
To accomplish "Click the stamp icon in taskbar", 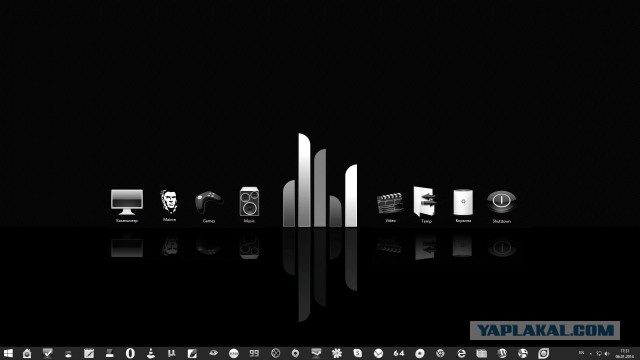I will (109, 353).
